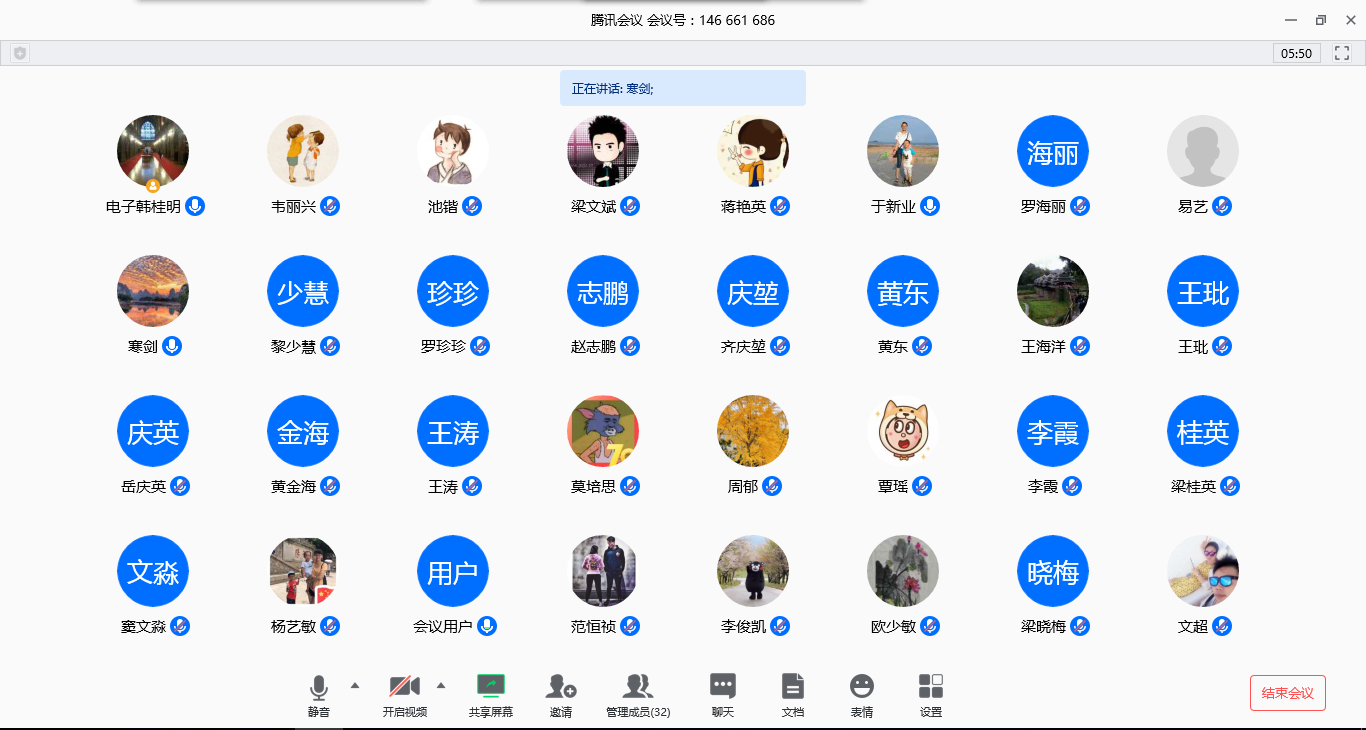Expand the audio options arrow next to 静音

tap(354, 685)
